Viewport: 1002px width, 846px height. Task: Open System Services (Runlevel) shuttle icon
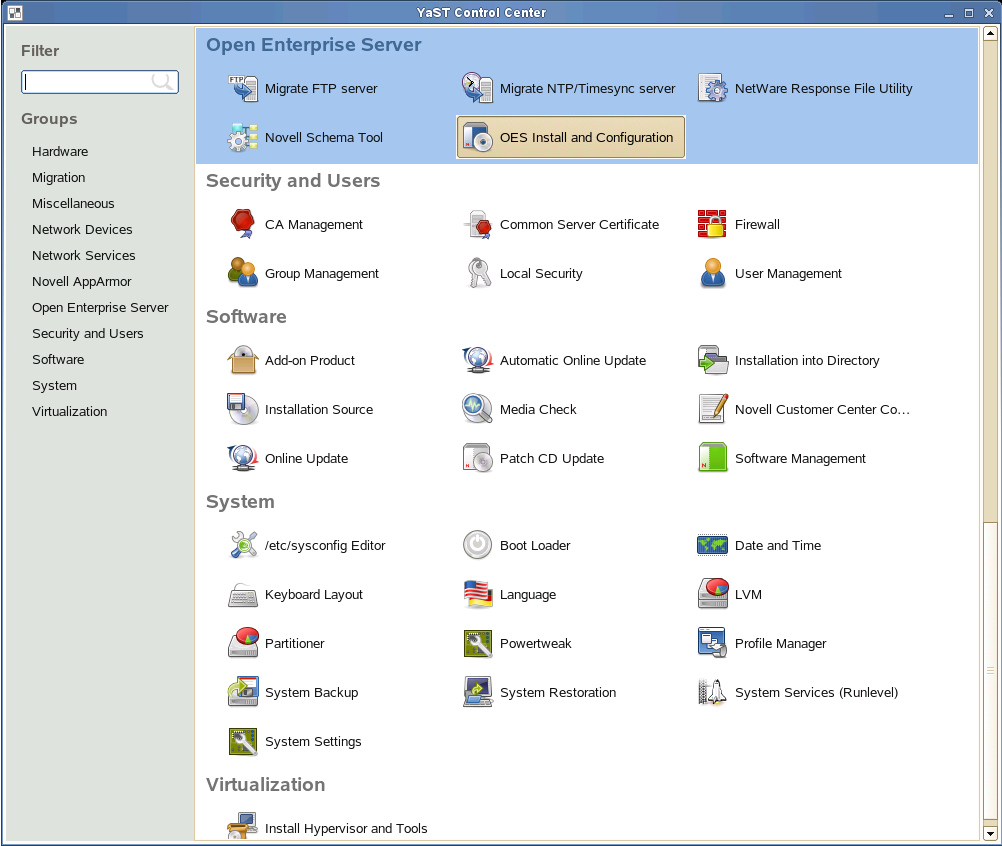713,692
